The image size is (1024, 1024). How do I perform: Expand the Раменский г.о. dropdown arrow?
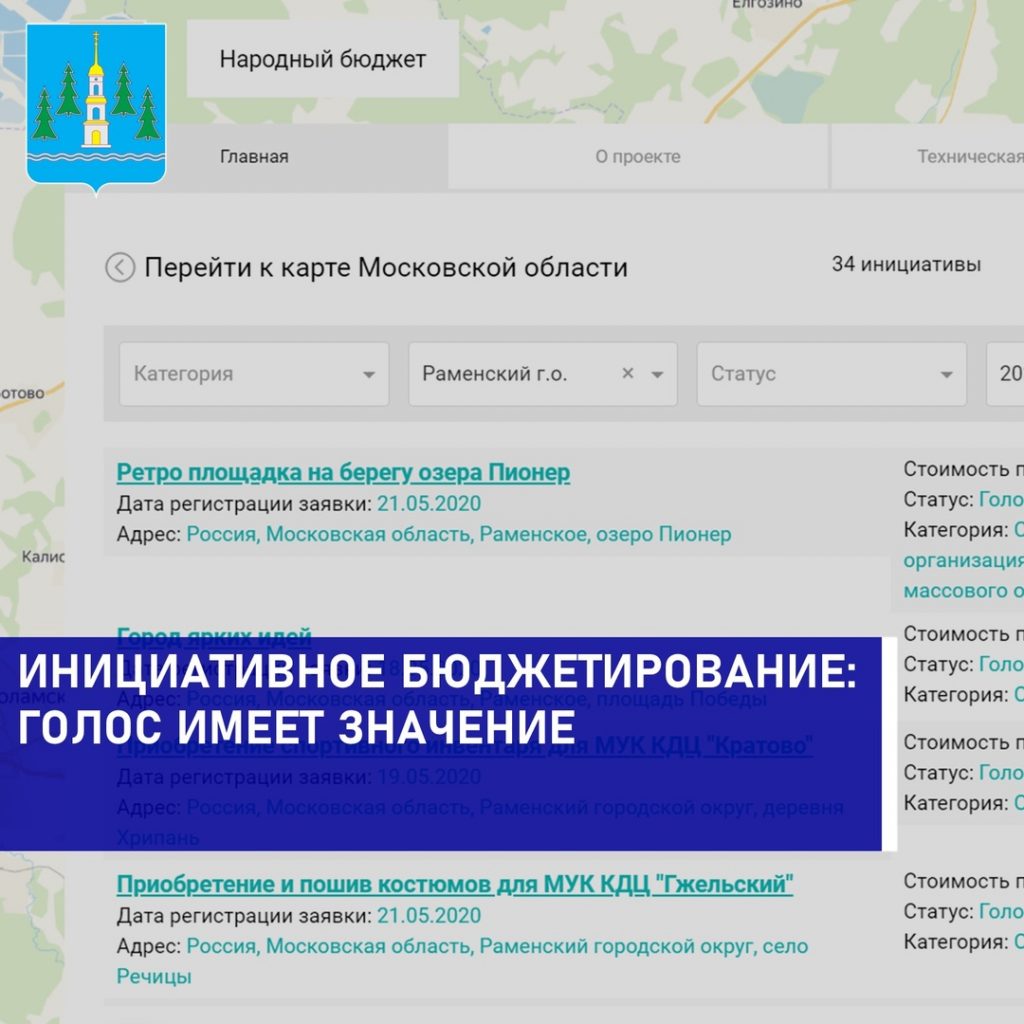[x=657, y=374]
